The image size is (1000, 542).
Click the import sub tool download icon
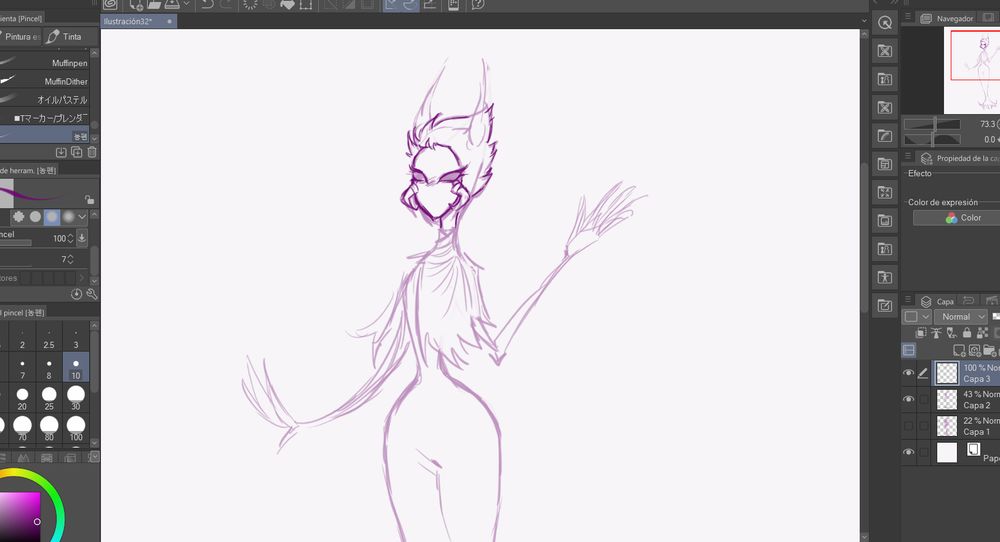pos(61,152)
